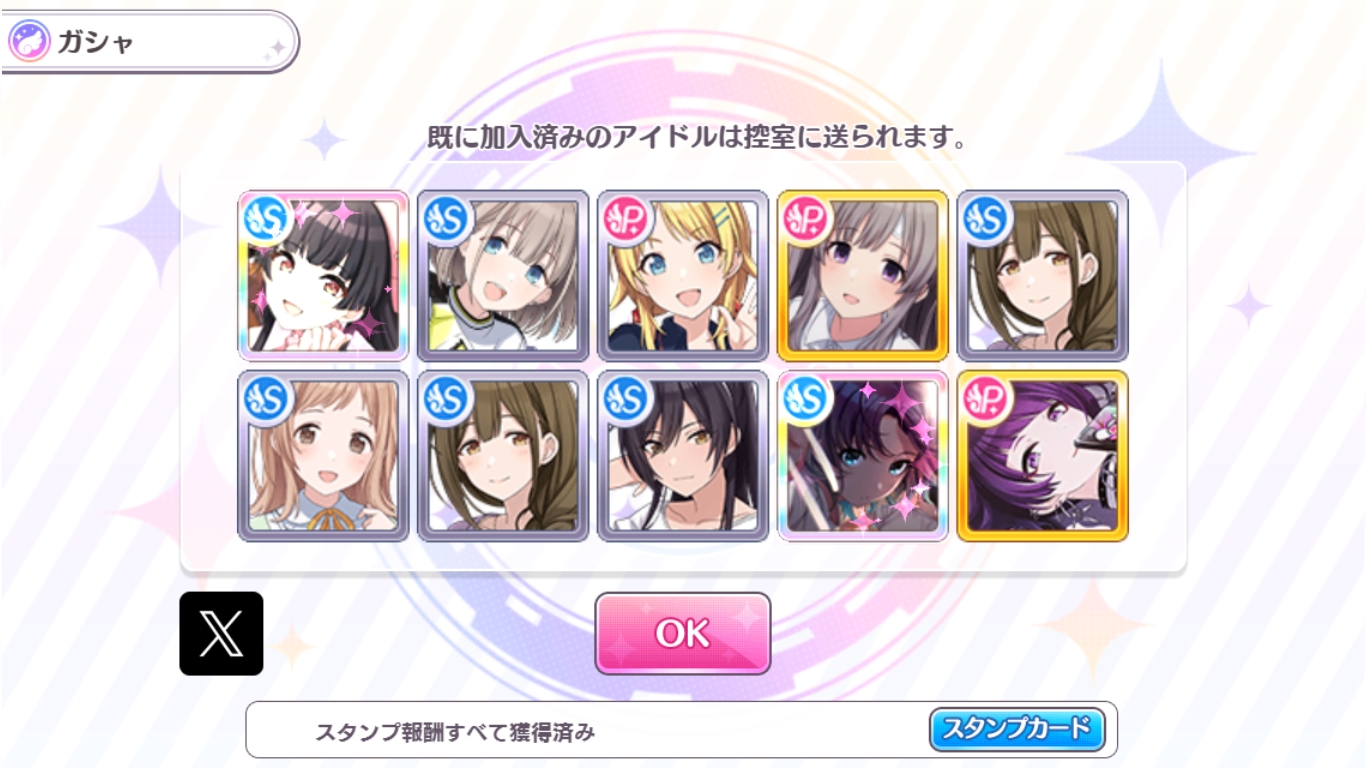Screen dimensions: 1366x768
Task: Select the gold-framed silver-haired idol card
Action: click(x=863, y=275)
